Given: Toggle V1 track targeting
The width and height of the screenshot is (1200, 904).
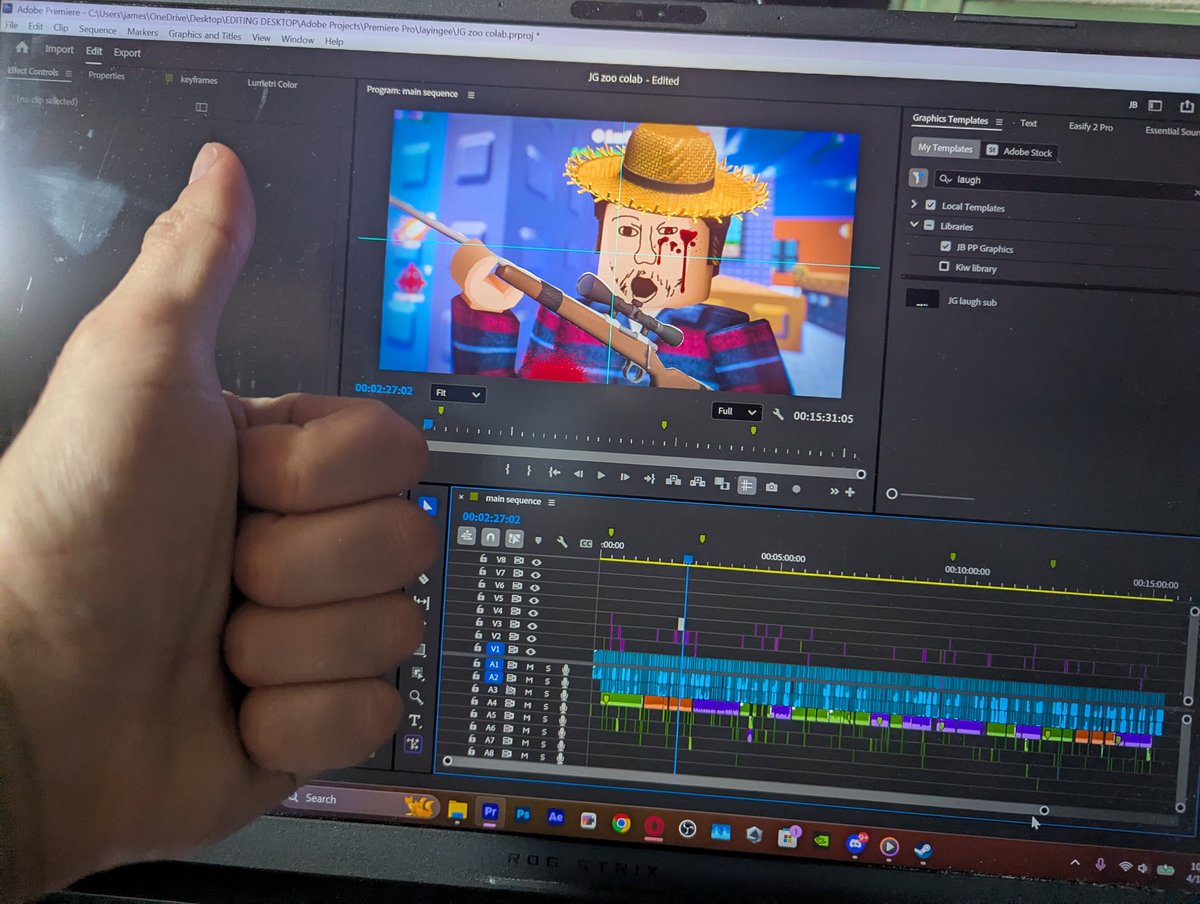Looking at the screenshot, I should click(494, 648).
